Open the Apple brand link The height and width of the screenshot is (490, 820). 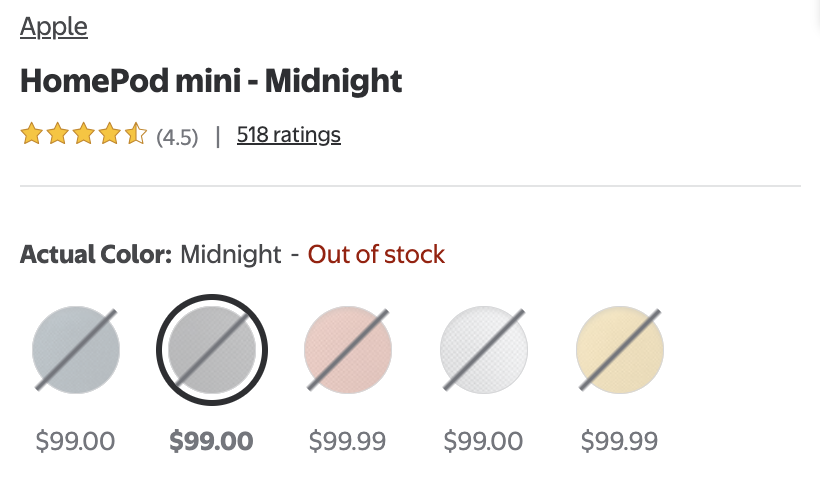coord(54,27)
